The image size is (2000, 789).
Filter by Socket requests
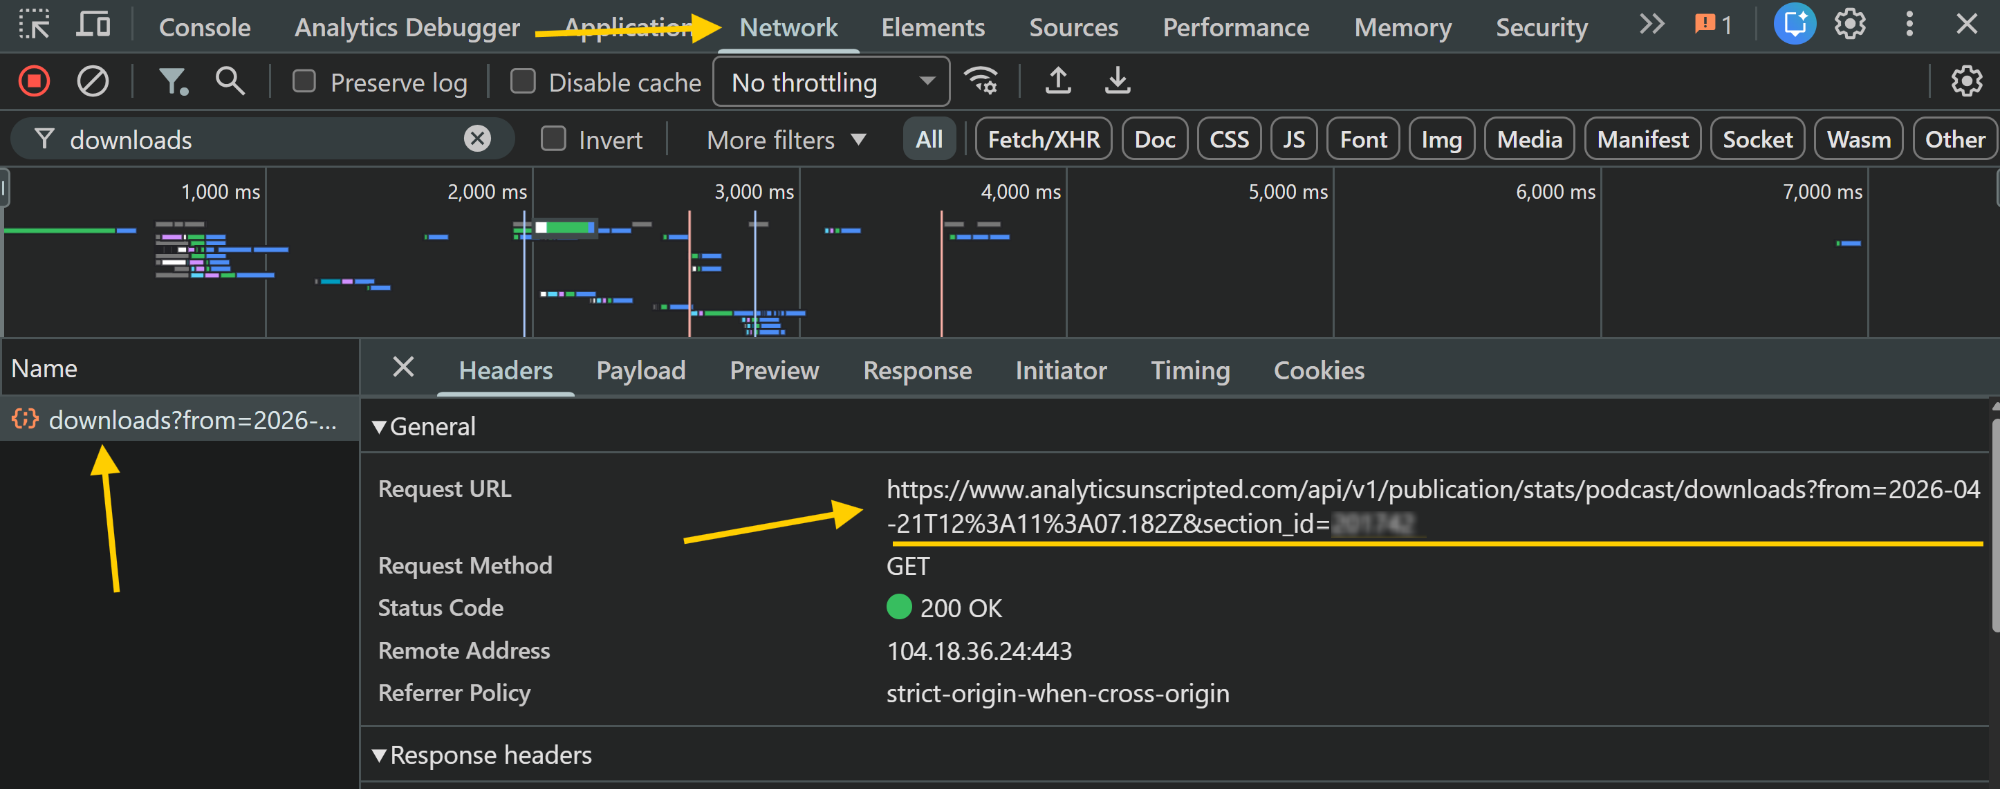(1757, 139)
